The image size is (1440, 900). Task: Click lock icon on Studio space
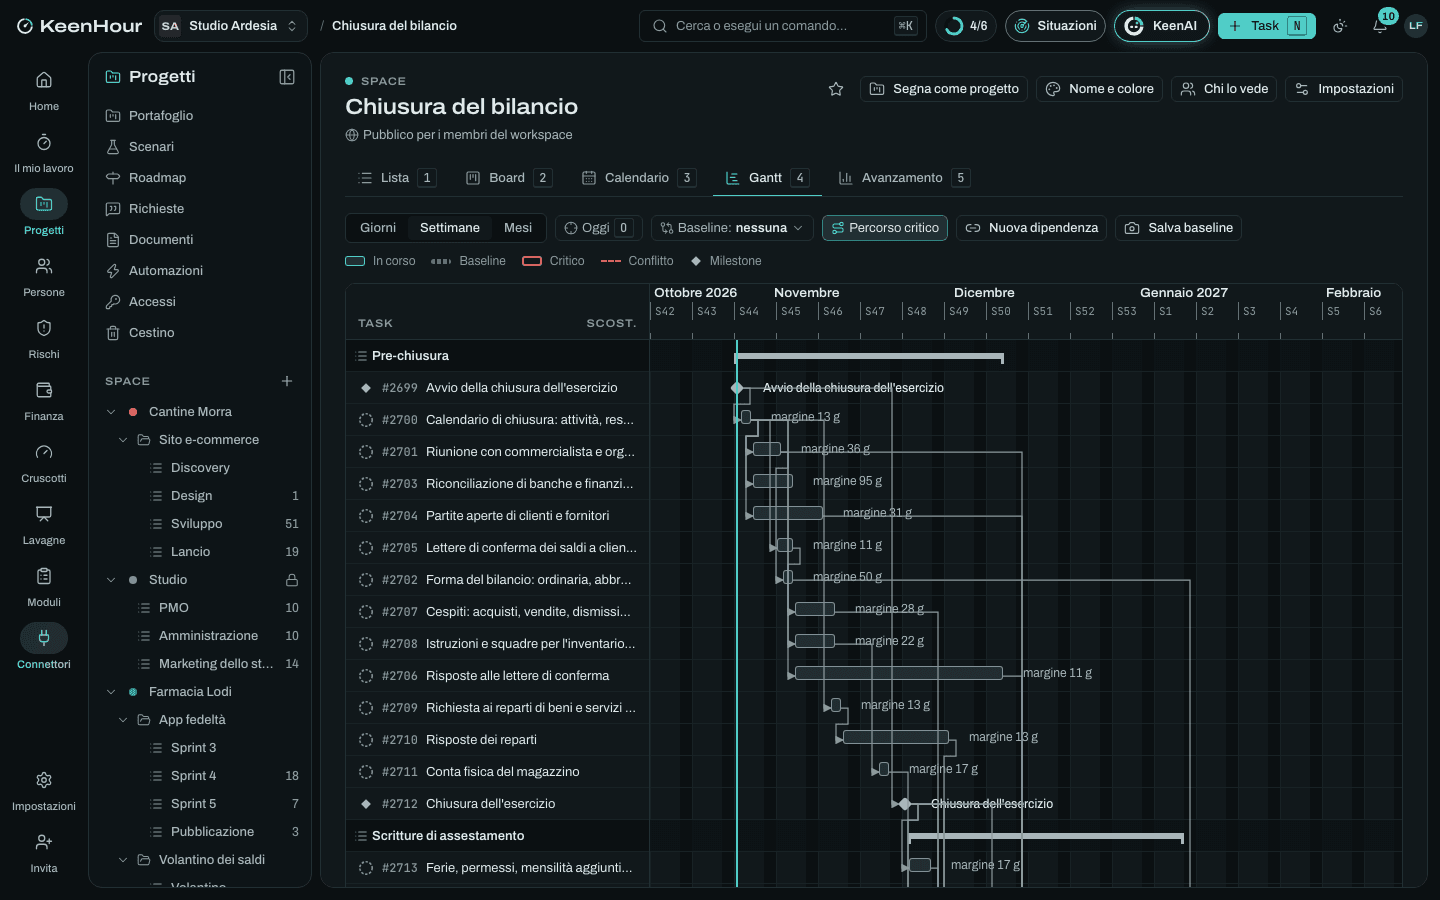(292, 580)
